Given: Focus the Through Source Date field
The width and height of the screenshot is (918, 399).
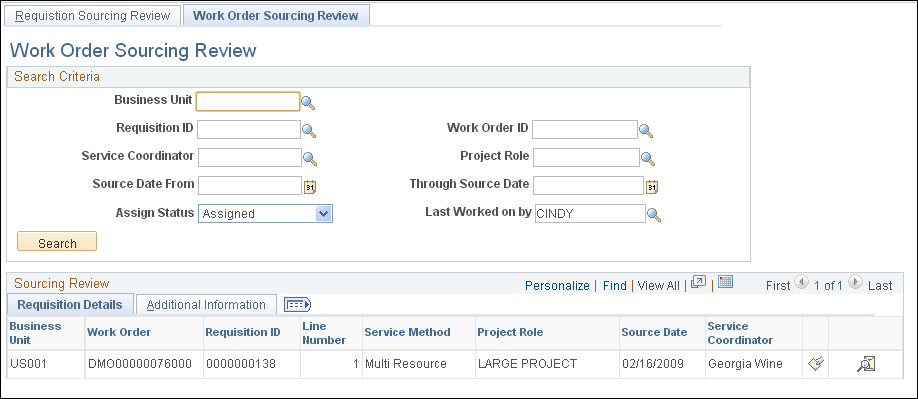Looking at the screenshot, I should (588, 185).
